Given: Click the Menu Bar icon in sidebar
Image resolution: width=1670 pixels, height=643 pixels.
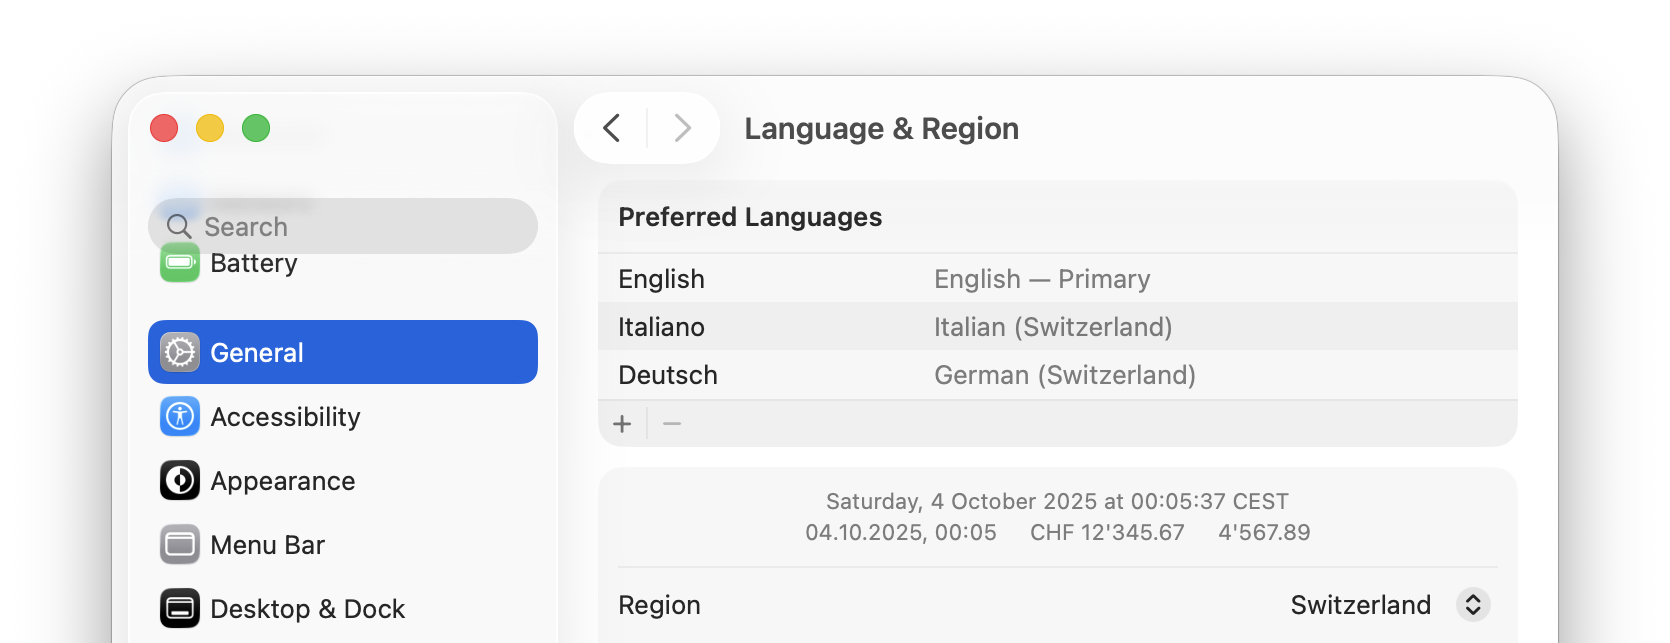Looking at the screenshot, I should click(x=180, y=544).
